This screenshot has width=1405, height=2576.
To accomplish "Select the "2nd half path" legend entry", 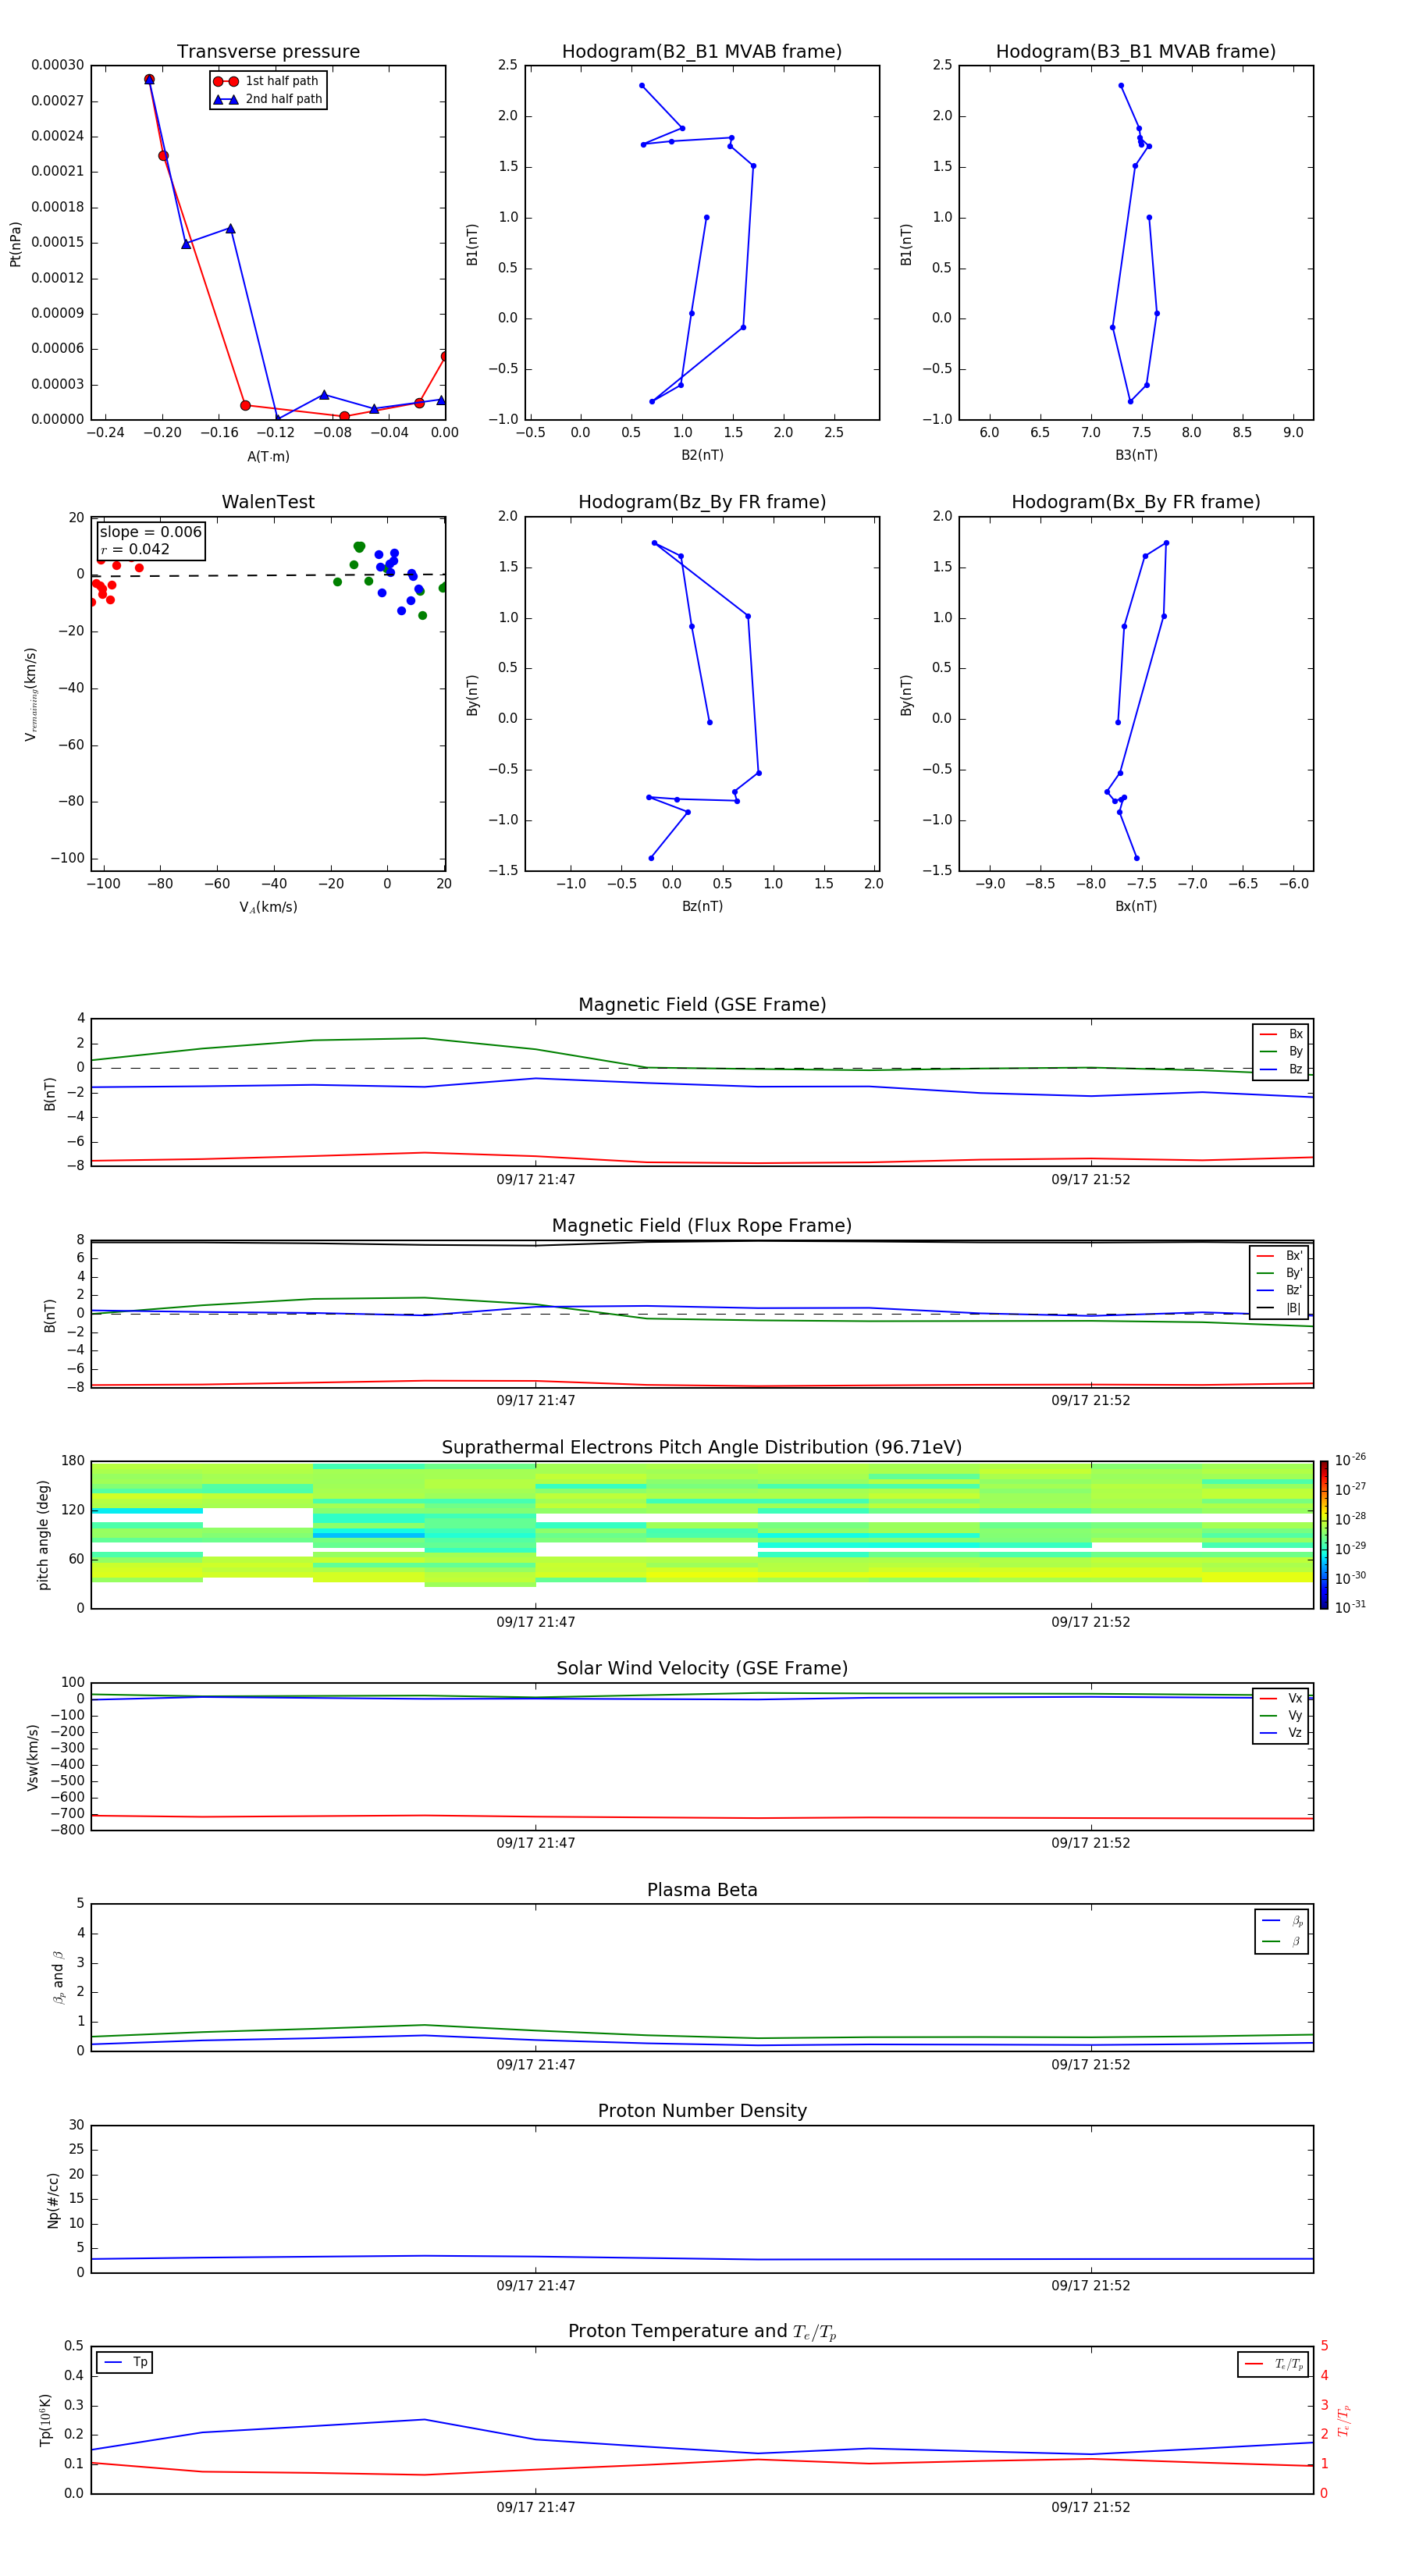I will [x=268, y=99].
